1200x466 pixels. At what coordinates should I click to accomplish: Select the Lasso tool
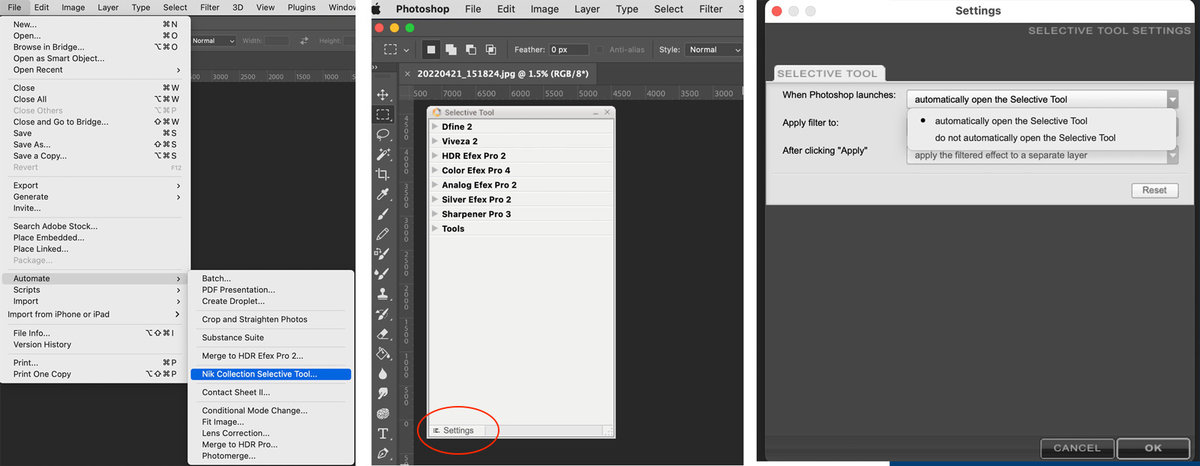point(383,135)
